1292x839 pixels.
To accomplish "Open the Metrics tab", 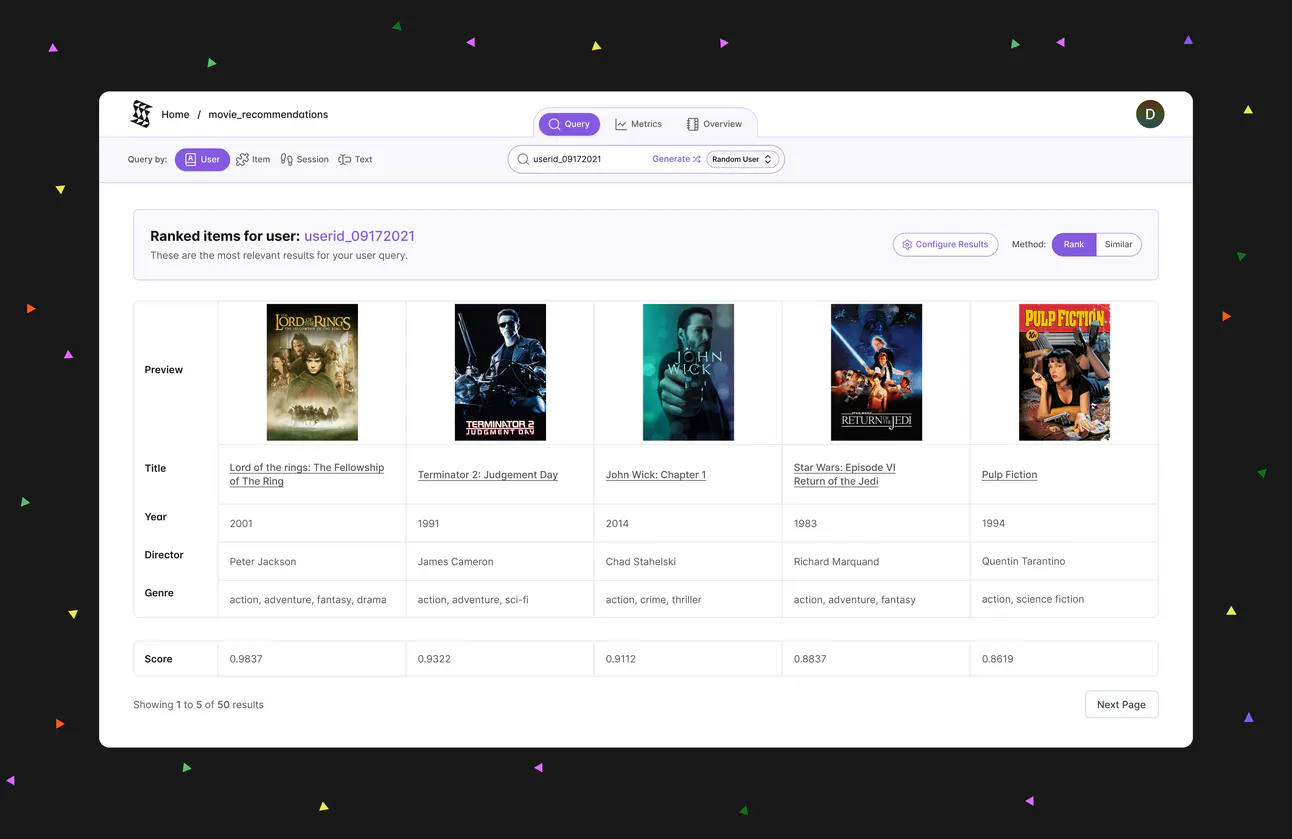I will (x=638, y=124).
